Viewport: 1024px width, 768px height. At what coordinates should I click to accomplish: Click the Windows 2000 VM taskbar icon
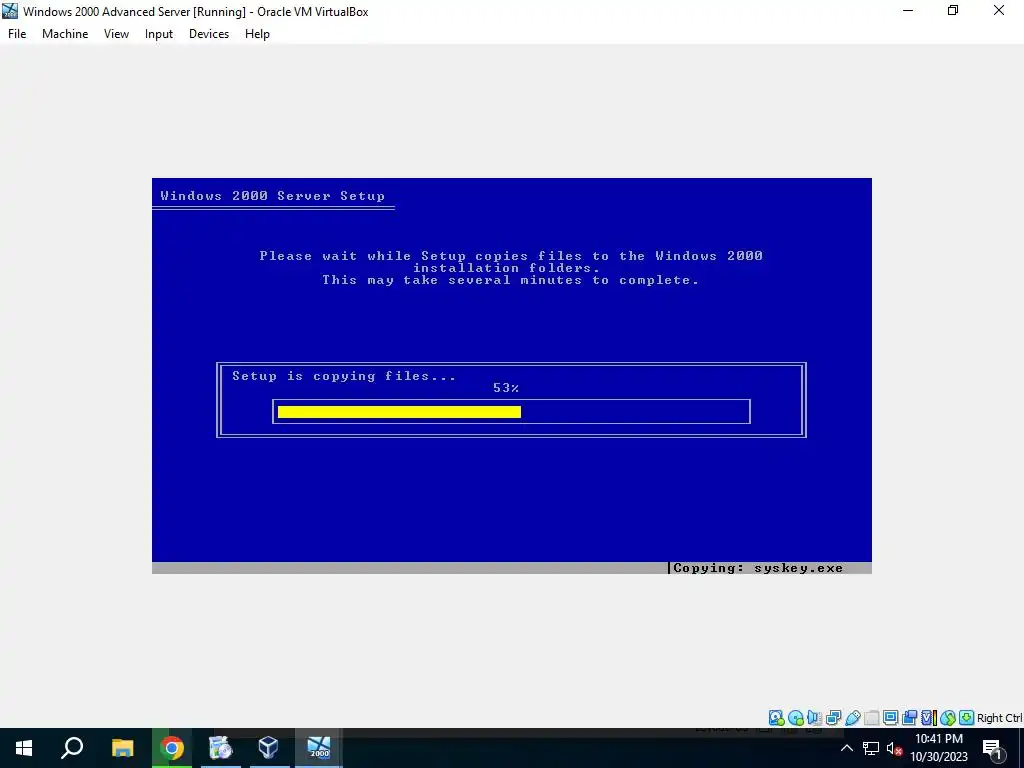pos(319,748)
